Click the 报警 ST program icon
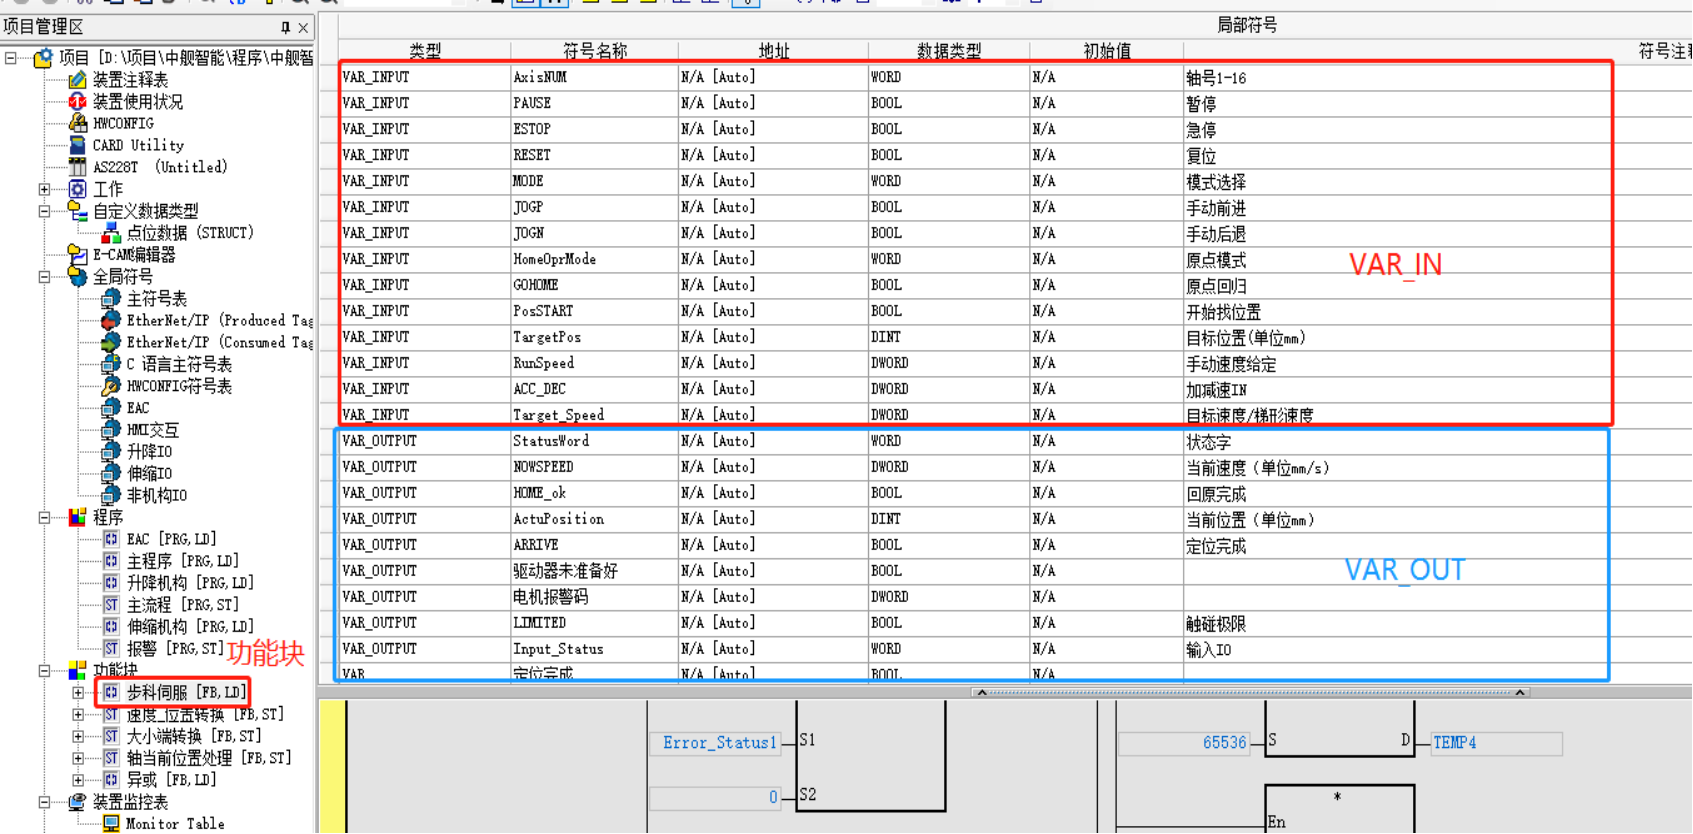This screenshot has width=1693, height=834. click(111, 649)
